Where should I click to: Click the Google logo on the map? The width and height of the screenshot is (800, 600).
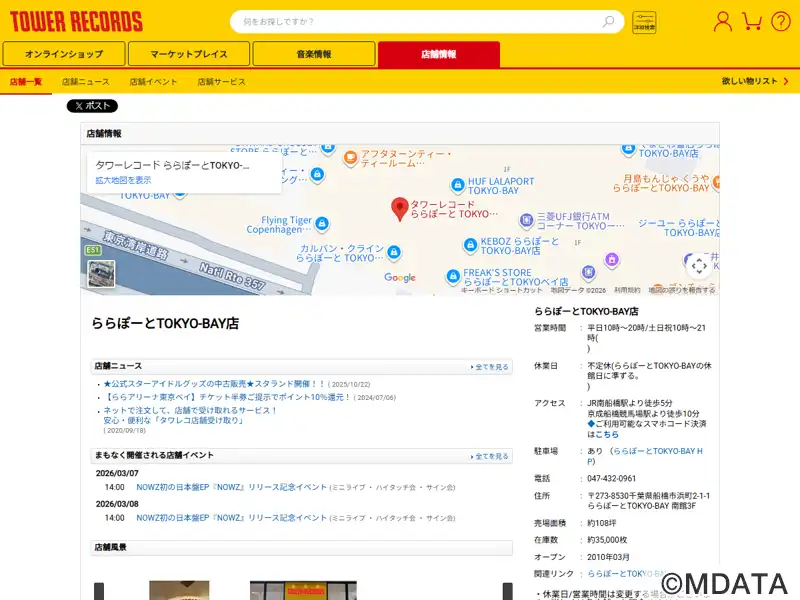(x=400, y=277)
